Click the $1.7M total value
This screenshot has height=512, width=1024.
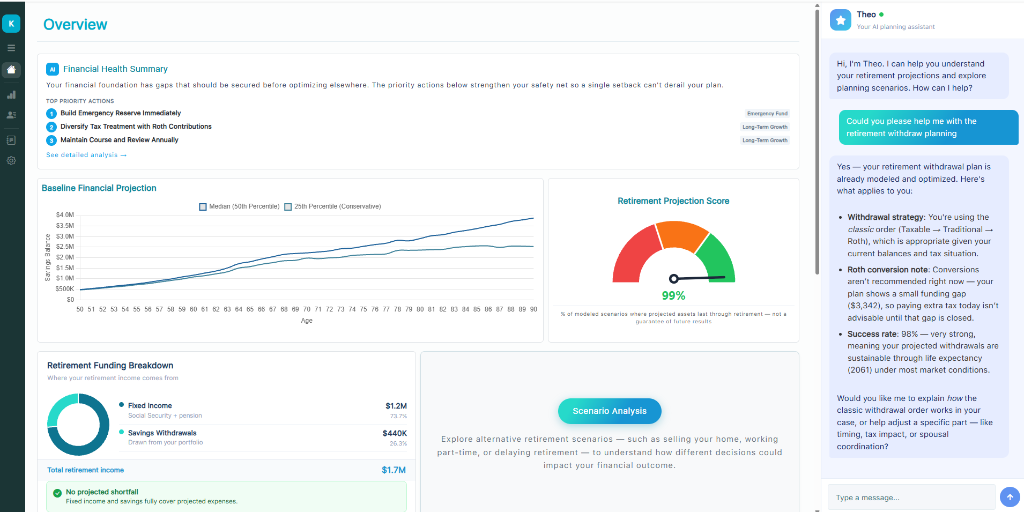click(x=394, y=470)
